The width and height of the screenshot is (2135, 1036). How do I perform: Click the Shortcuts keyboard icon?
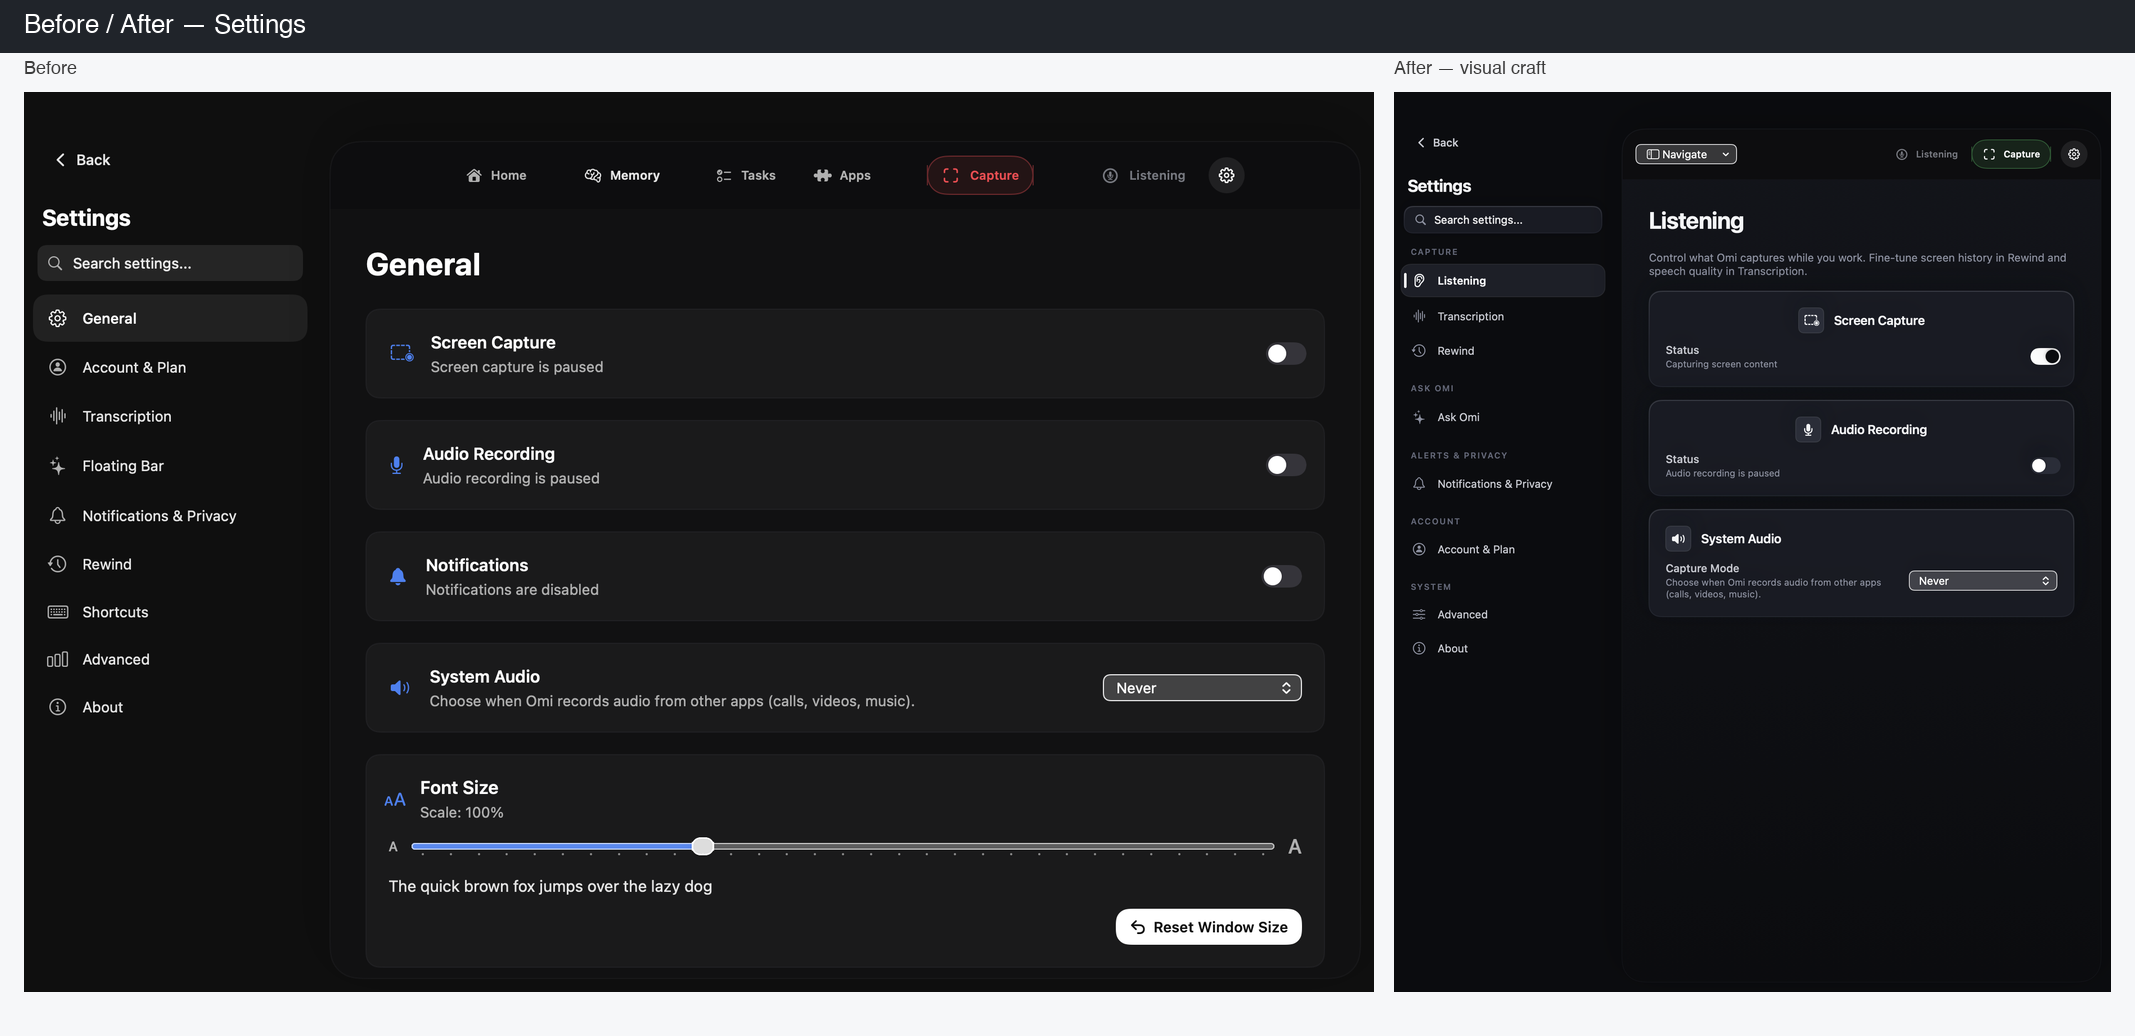(58, 612)
